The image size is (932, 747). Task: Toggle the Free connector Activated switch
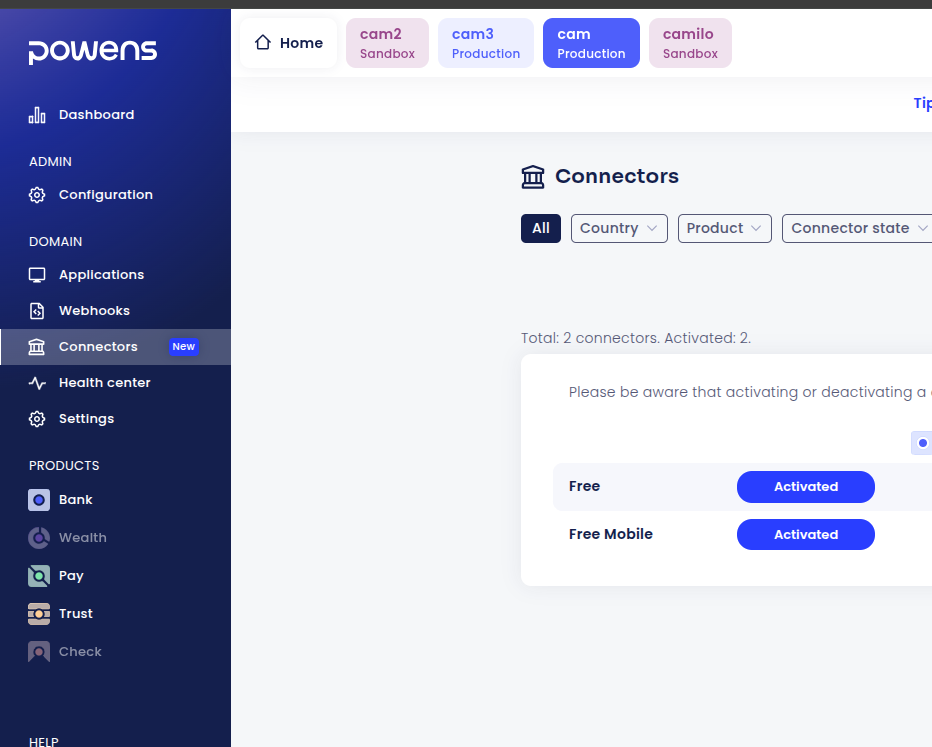tap(805, 487)
